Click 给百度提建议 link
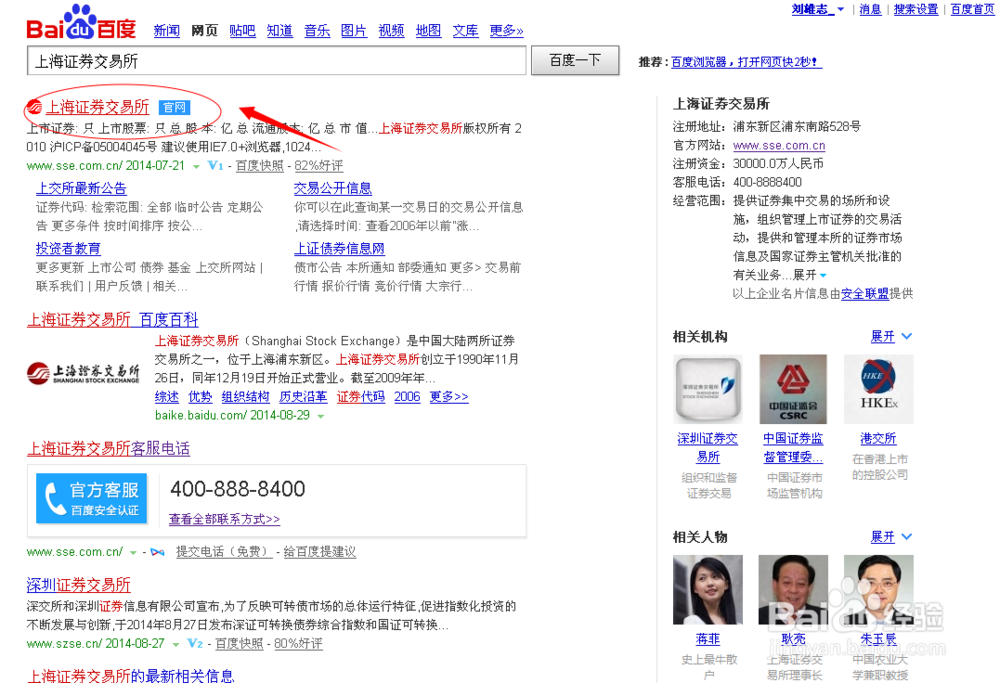 click(x=320, y=552)
